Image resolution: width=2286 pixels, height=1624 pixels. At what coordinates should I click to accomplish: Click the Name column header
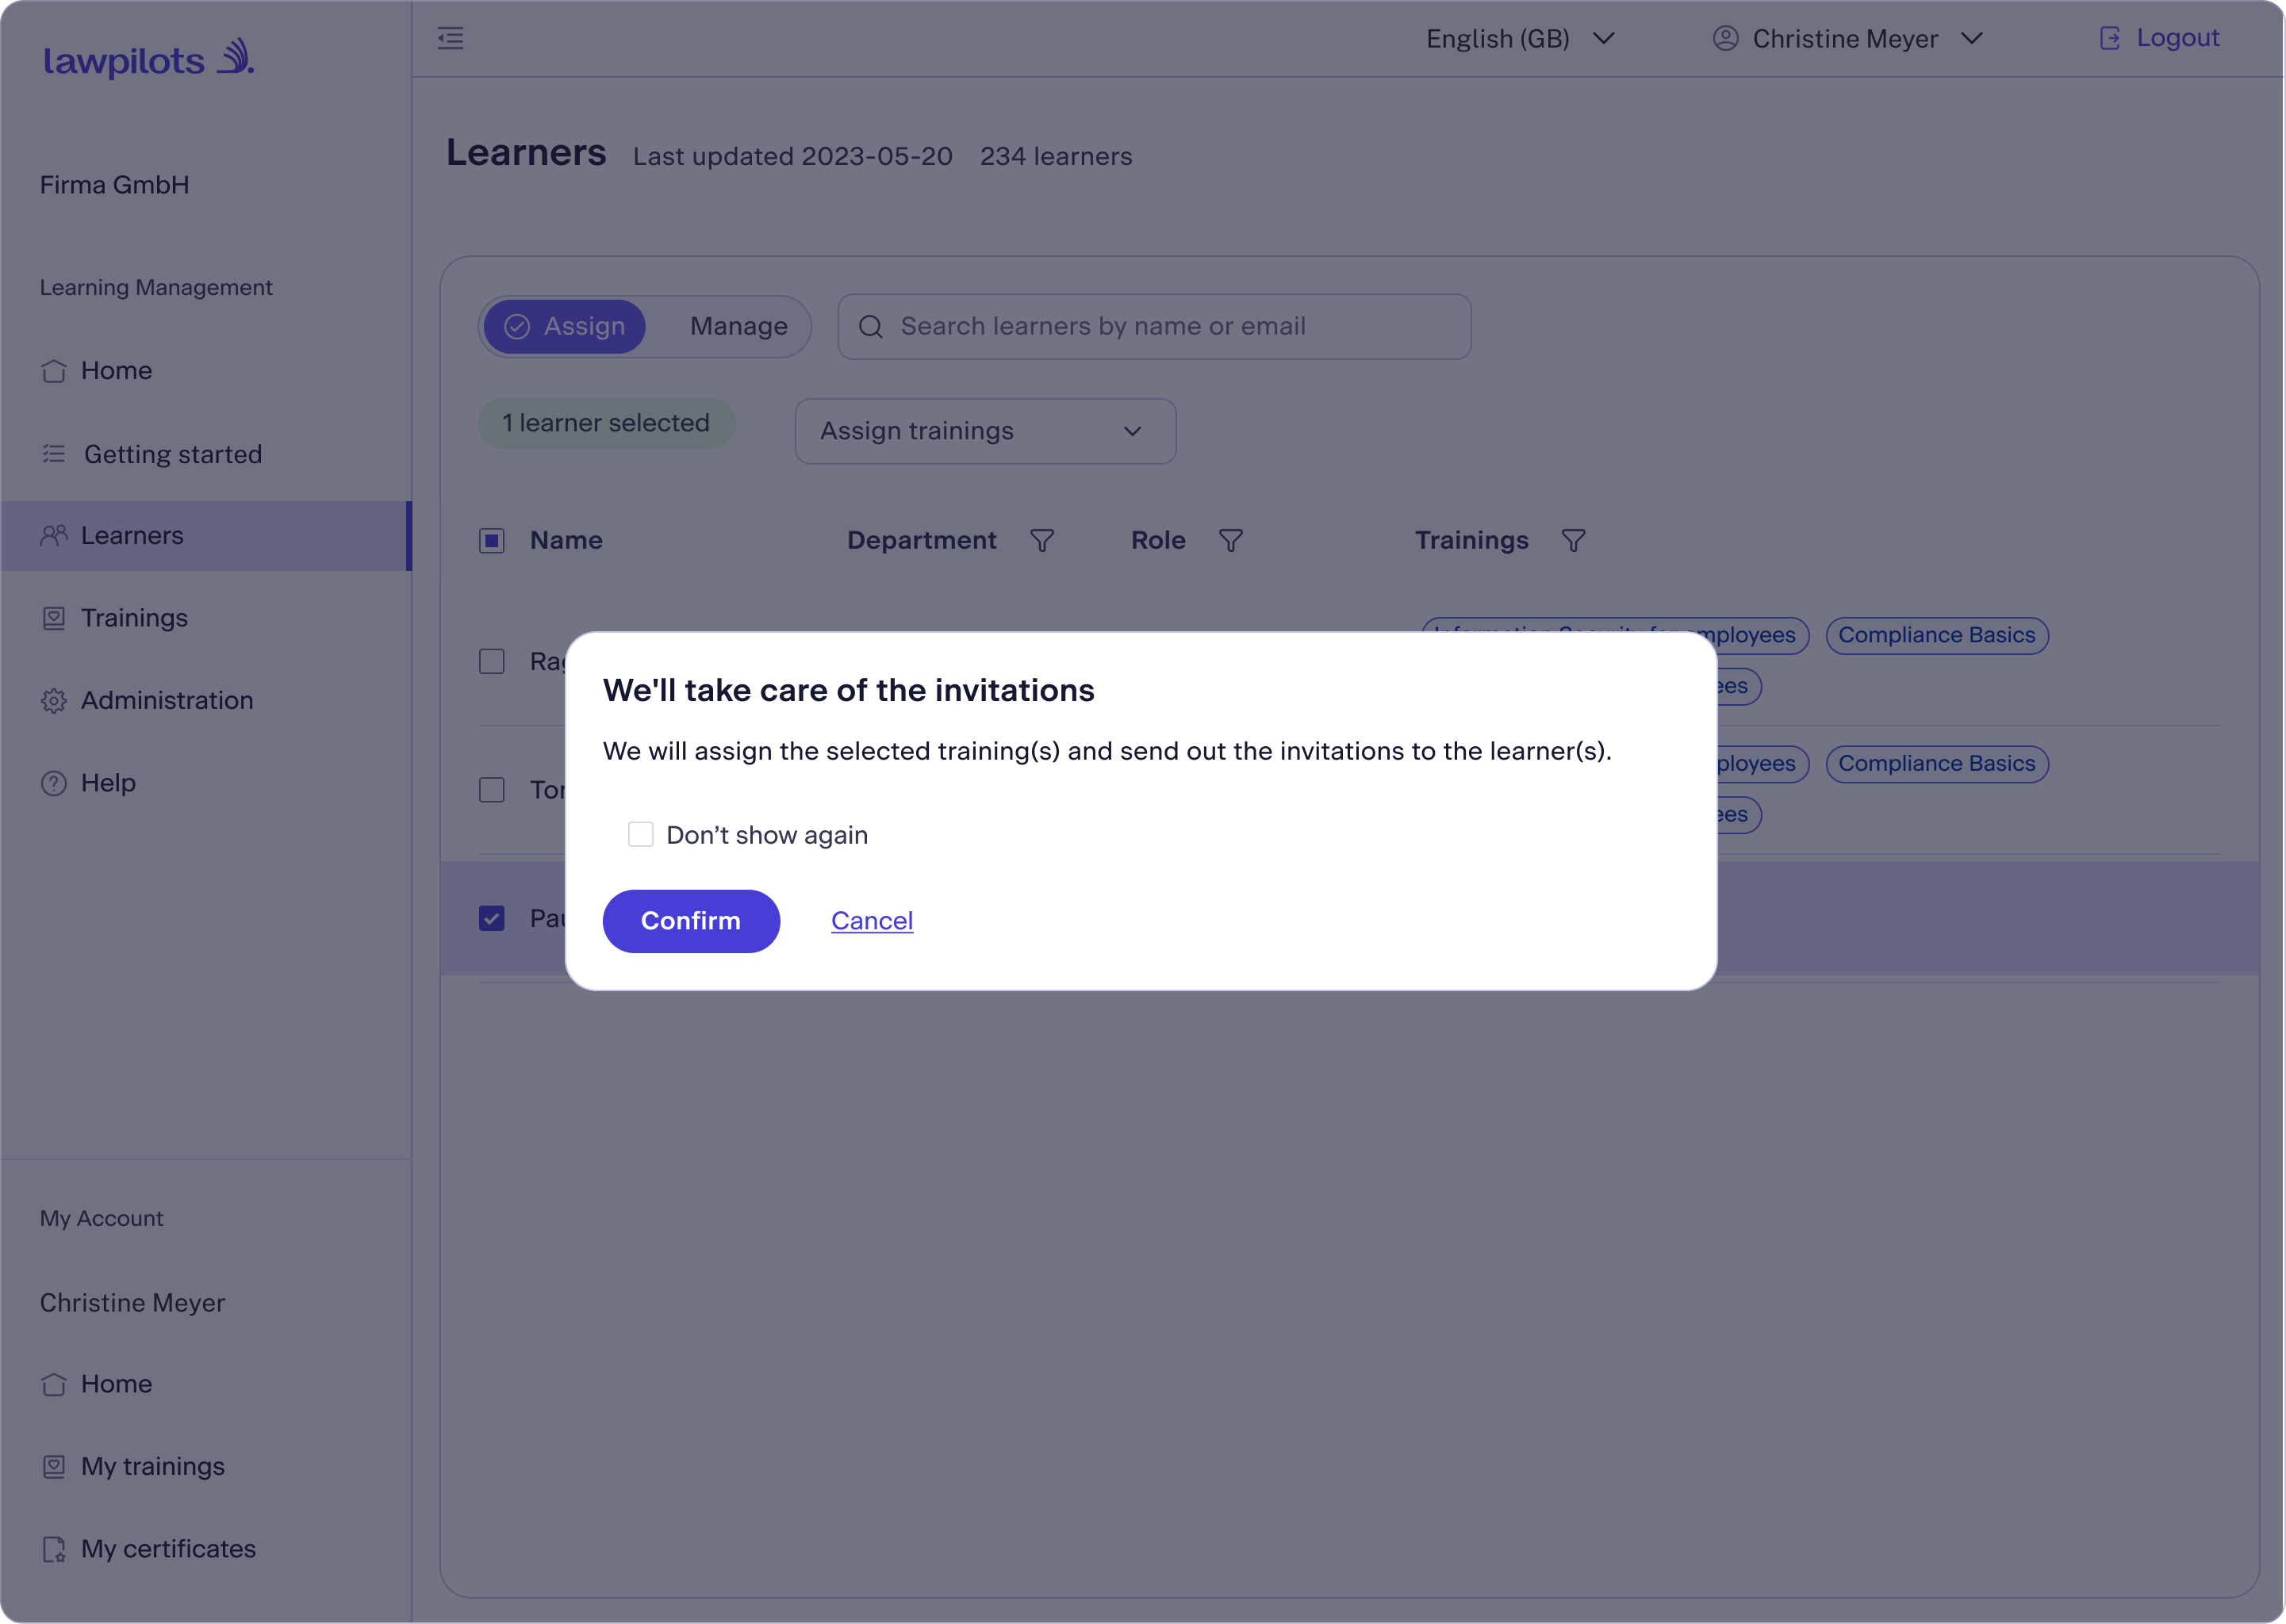pos(566,541)
